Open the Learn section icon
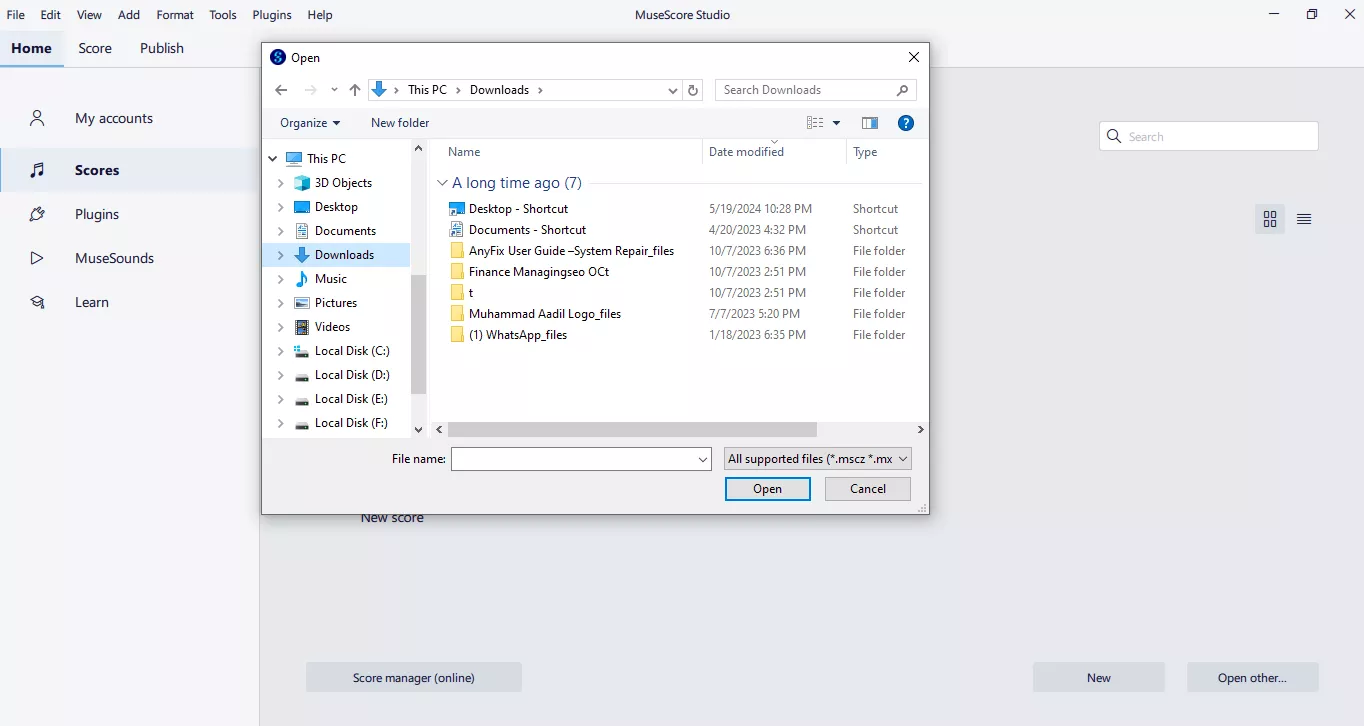The width and height of the screenshot is (1364, 726). (37, 302)
